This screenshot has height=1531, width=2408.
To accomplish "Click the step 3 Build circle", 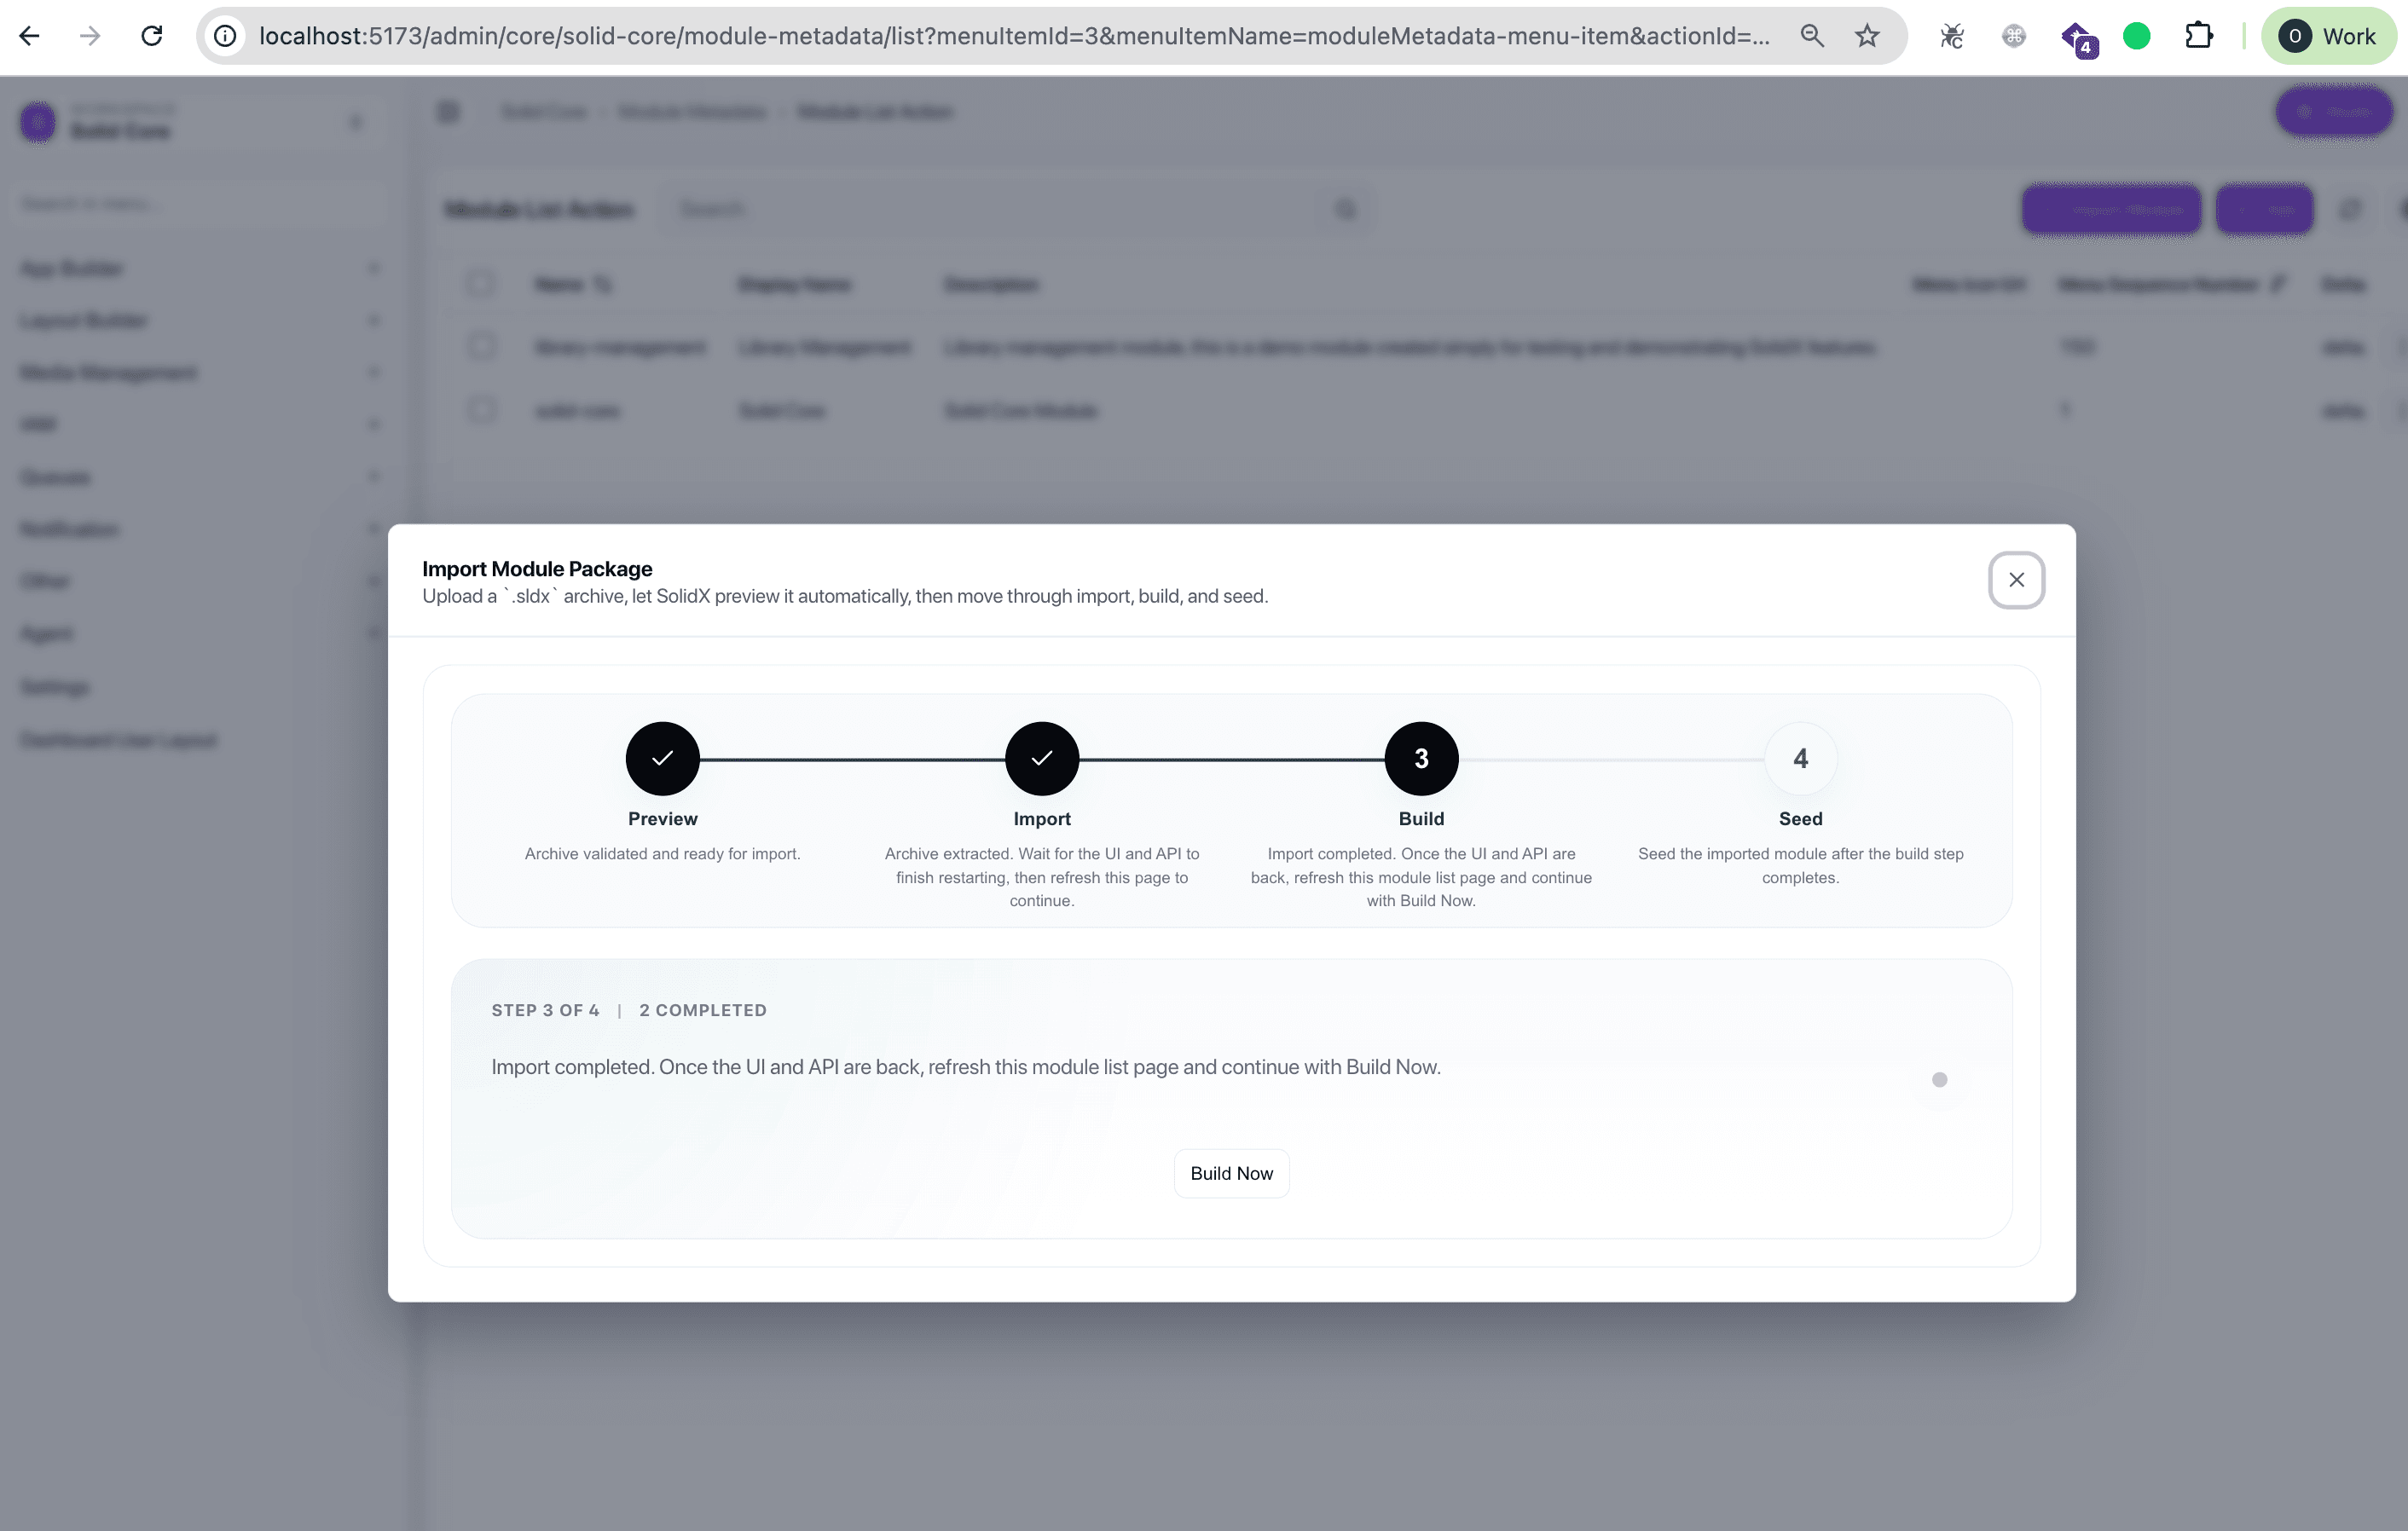I will [1421, 759].
